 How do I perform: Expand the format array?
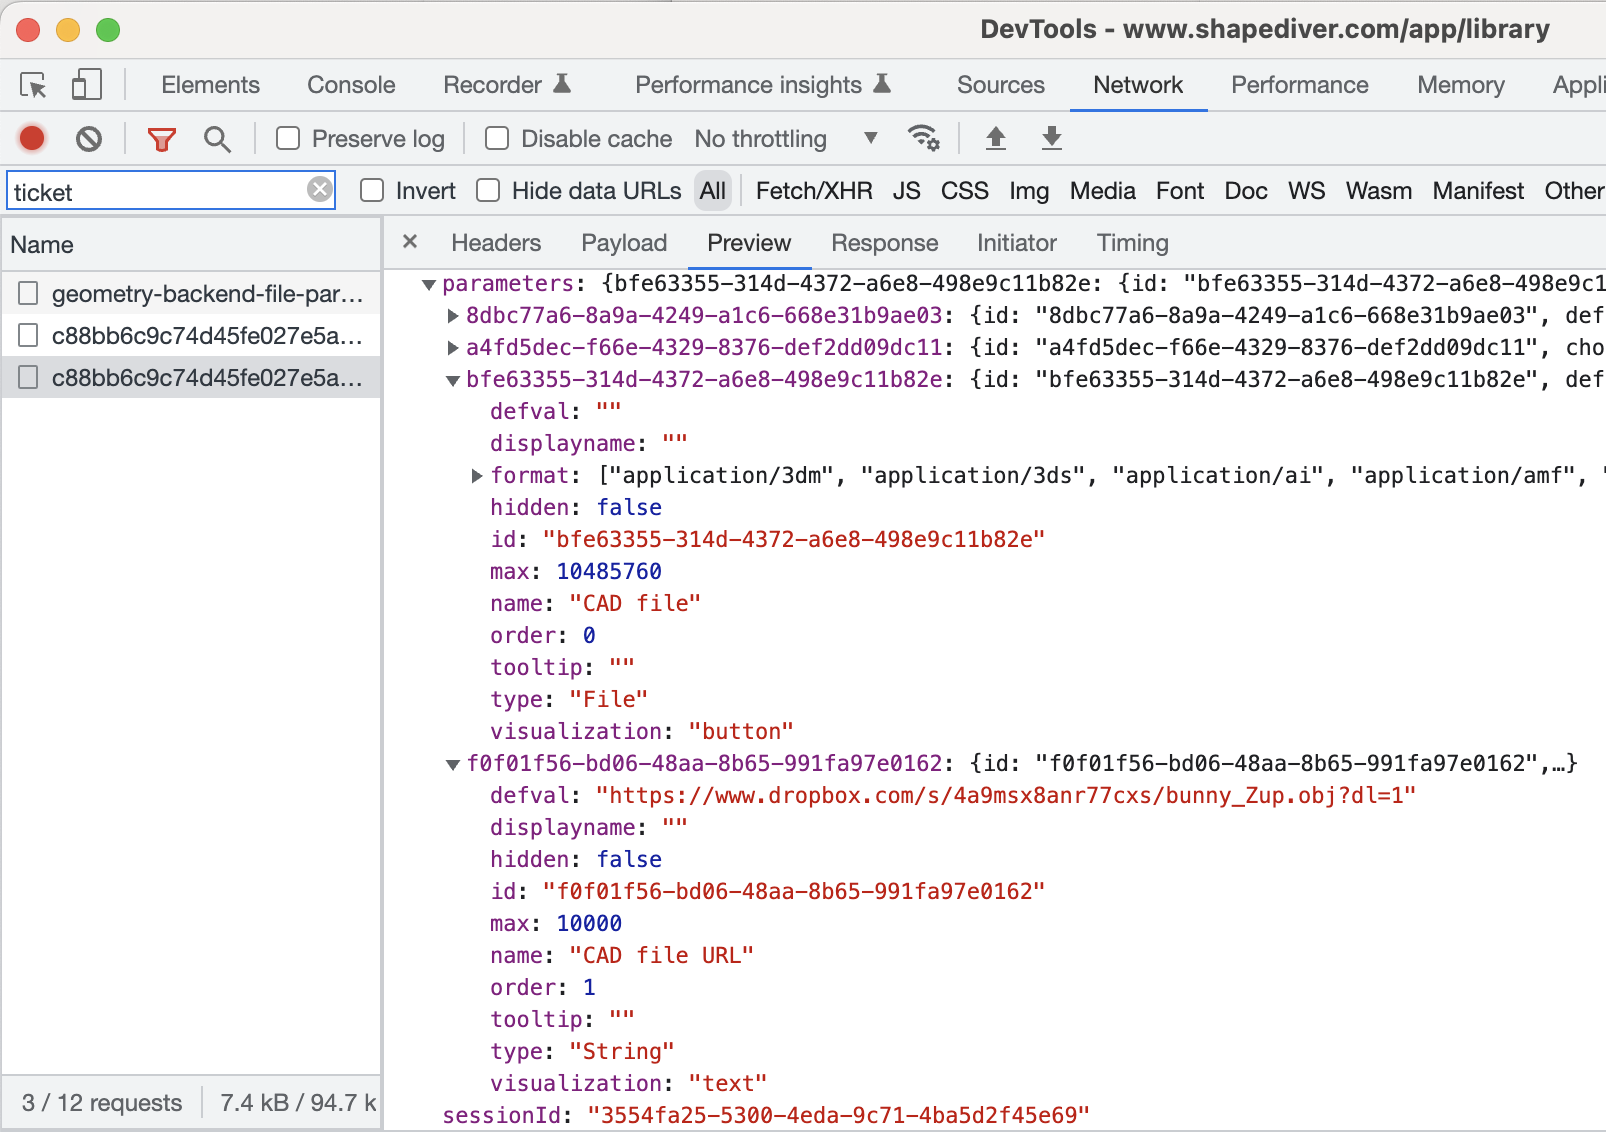point(477,476)
